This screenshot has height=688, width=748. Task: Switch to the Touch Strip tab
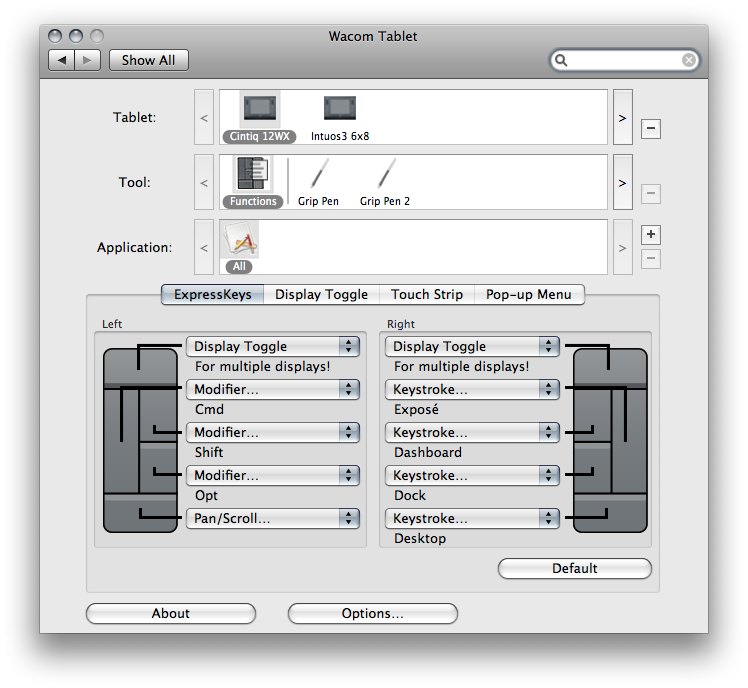click(x=427, y=294)
